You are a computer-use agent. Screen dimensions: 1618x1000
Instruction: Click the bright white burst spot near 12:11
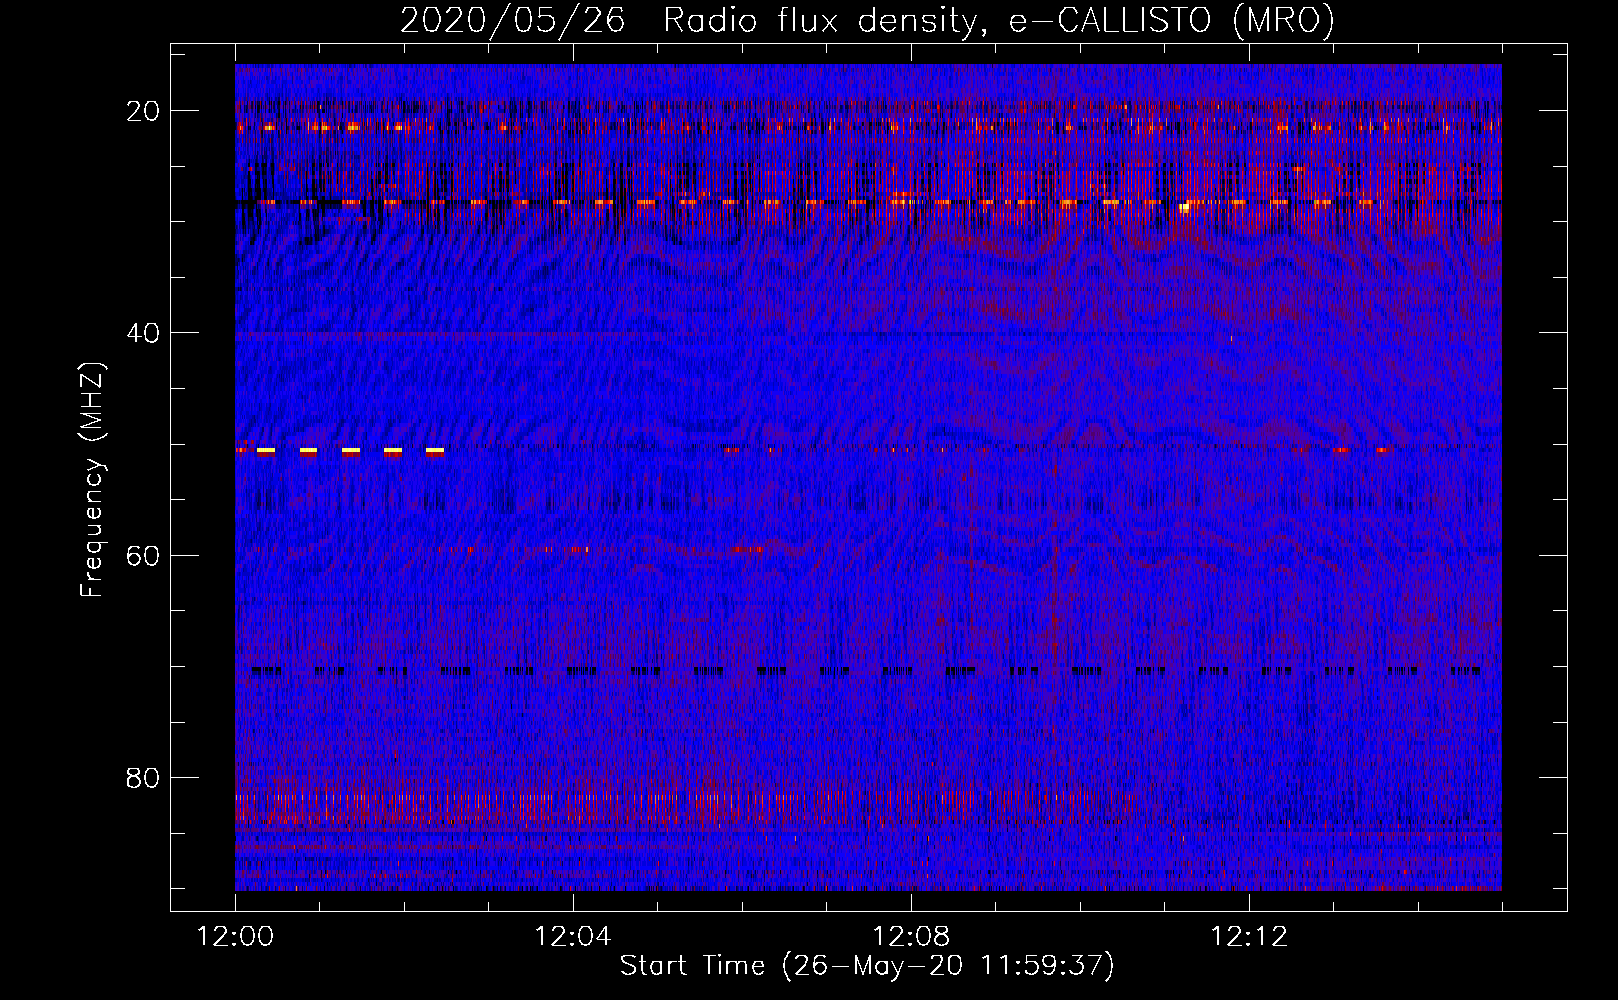pos(1185,208)
